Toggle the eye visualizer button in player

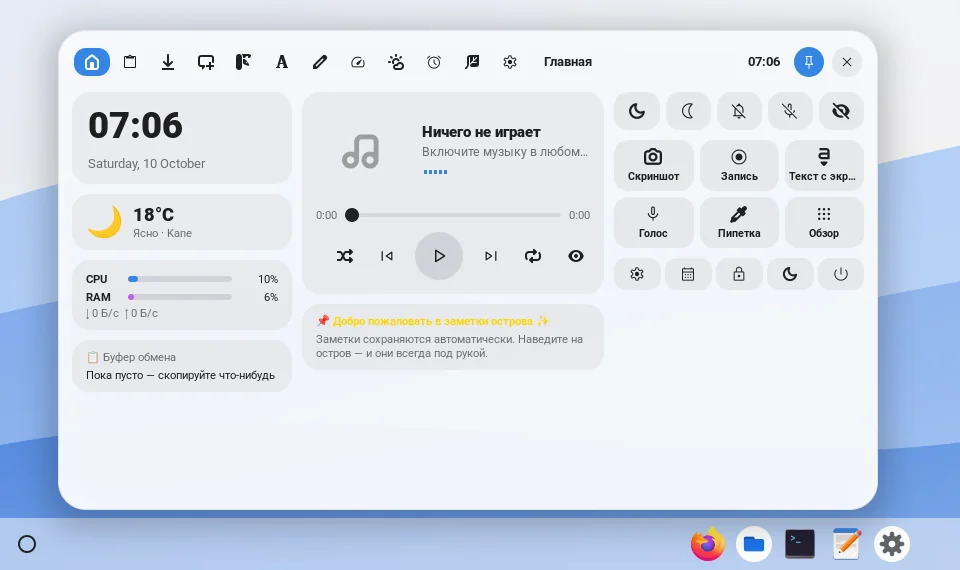pos(576,256)
